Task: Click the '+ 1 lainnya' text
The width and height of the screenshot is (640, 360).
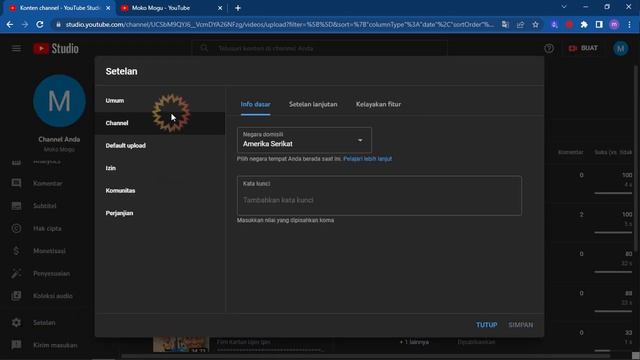Action: 414,342
